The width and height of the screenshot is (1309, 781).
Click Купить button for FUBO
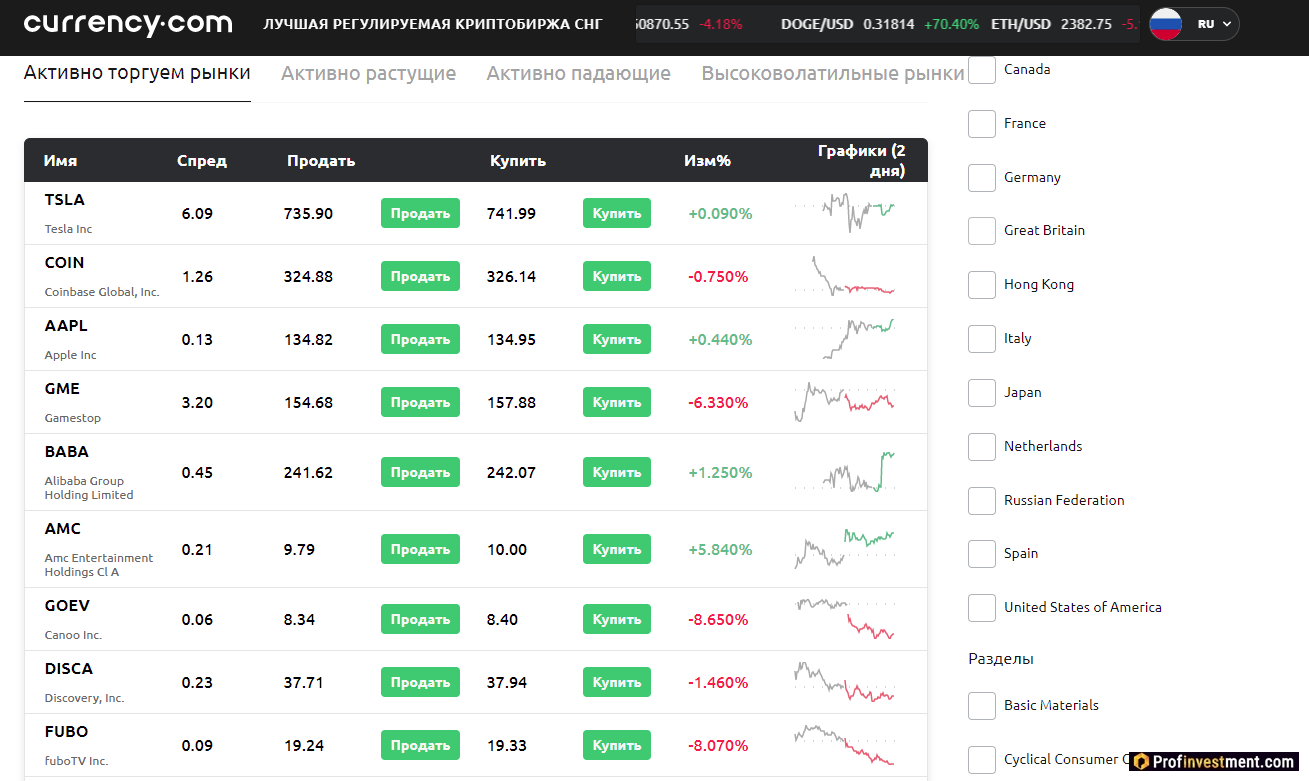coord(617,745)
